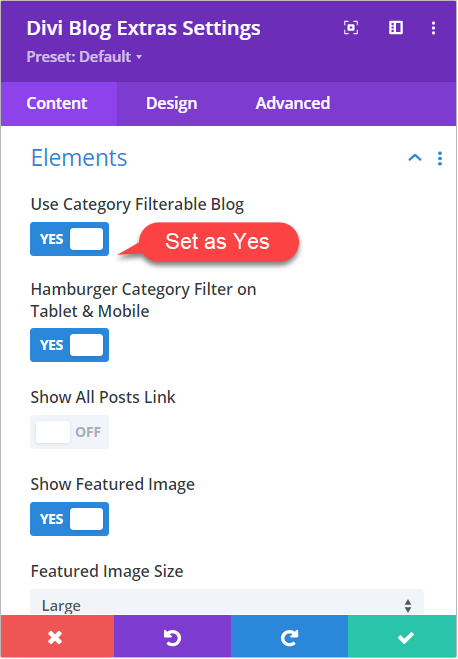This screenshot has width=458, height=659.
Task: Toggle the Show Featured Image switch
Action: tap(69, 519)
